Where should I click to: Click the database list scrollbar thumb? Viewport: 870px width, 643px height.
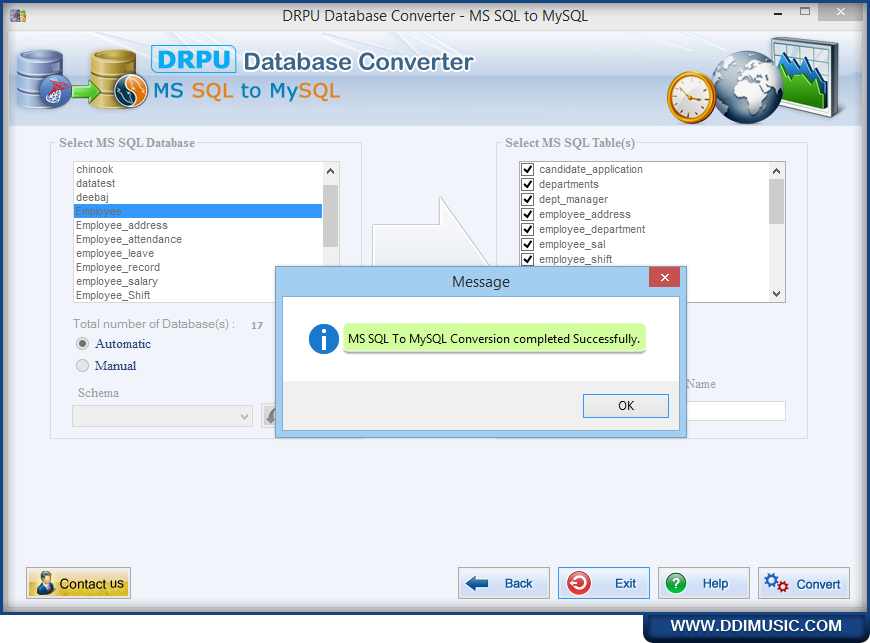(330, 216)
